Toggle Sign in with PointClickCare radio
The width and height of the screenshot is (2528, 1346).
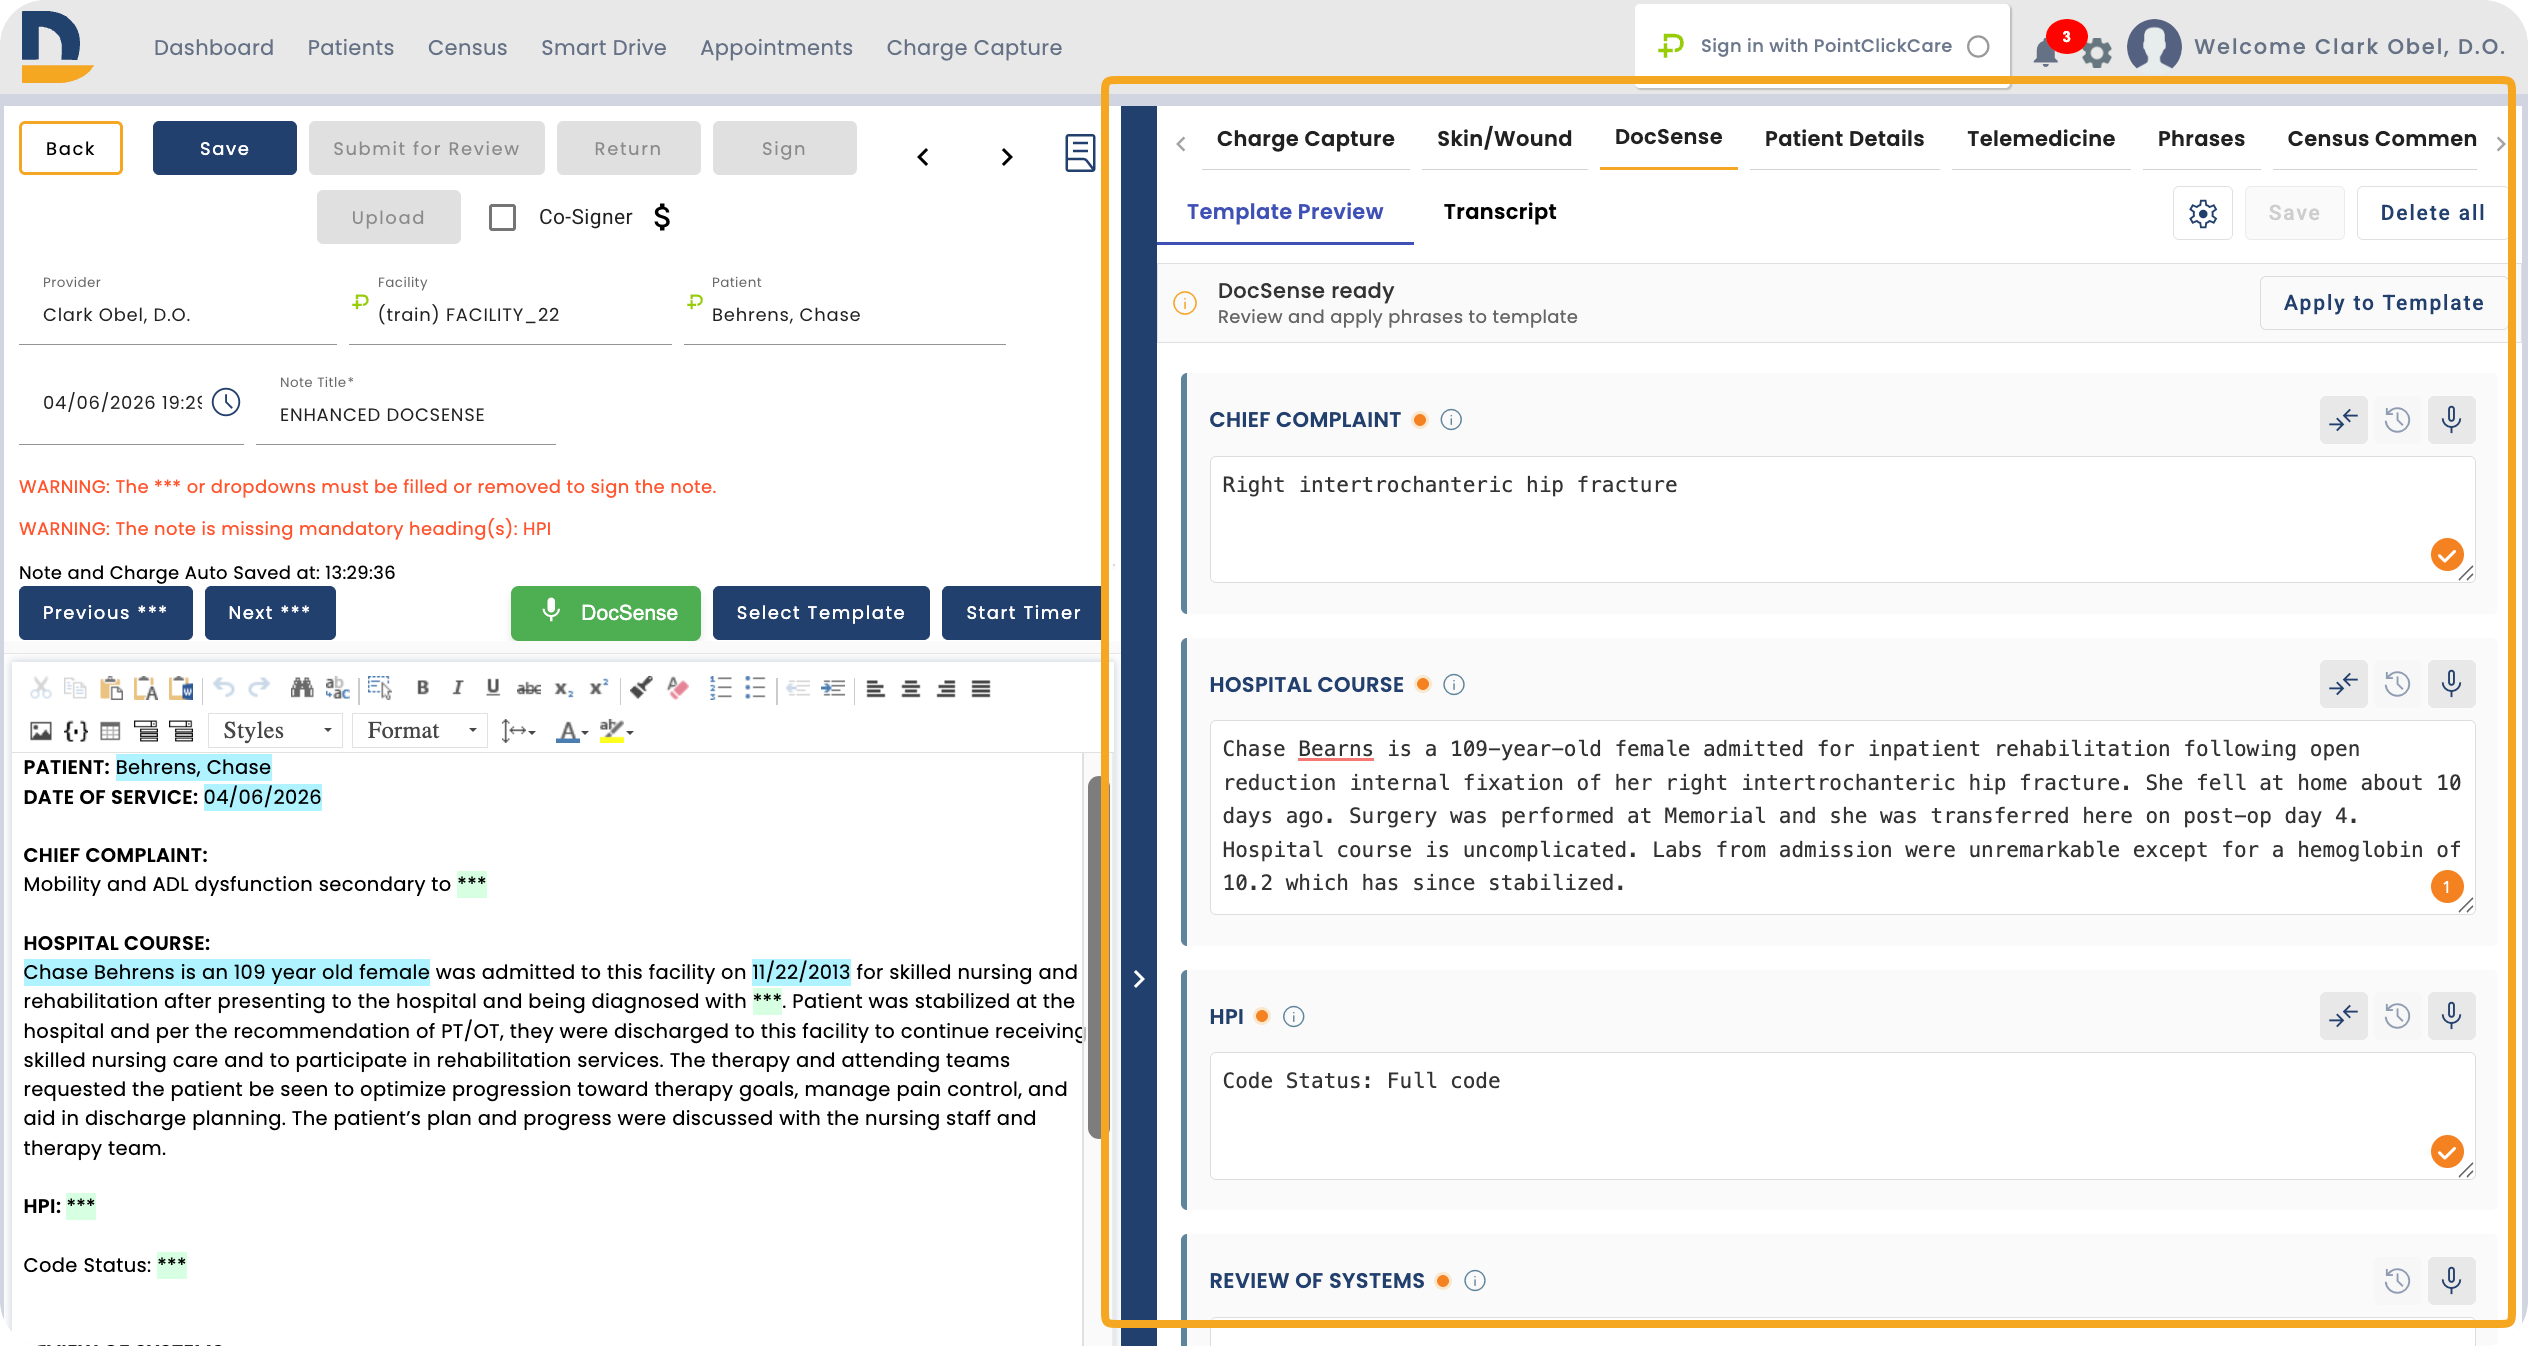pos(1978,46)
